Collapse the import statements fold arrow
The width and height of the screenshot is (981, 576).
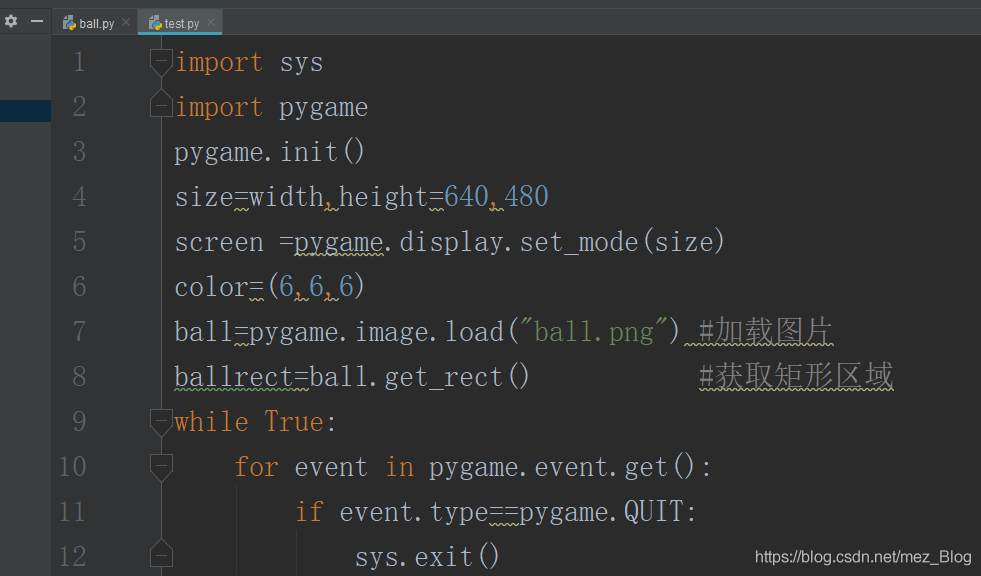(161, 61)
